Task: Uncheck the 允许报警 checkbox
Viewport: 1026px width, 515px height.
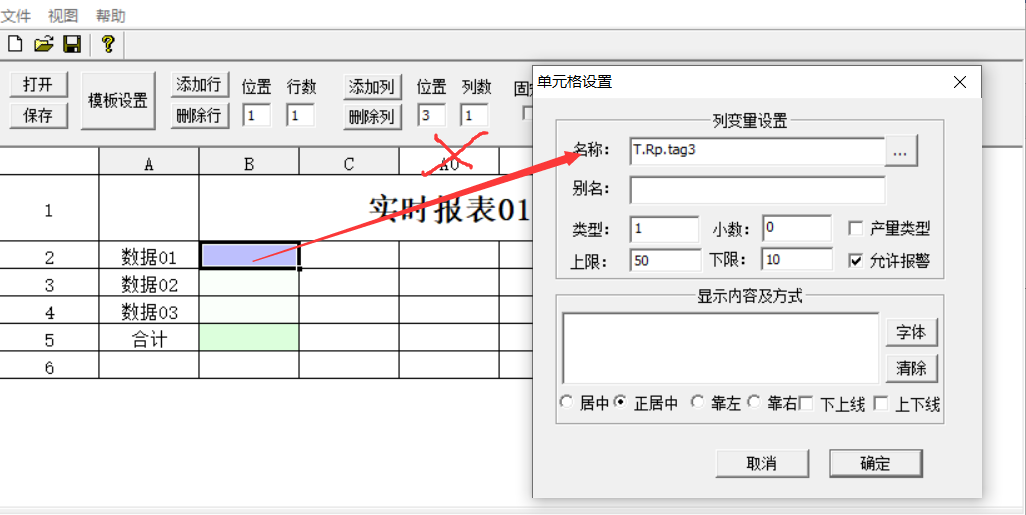Action: point(856,260)
